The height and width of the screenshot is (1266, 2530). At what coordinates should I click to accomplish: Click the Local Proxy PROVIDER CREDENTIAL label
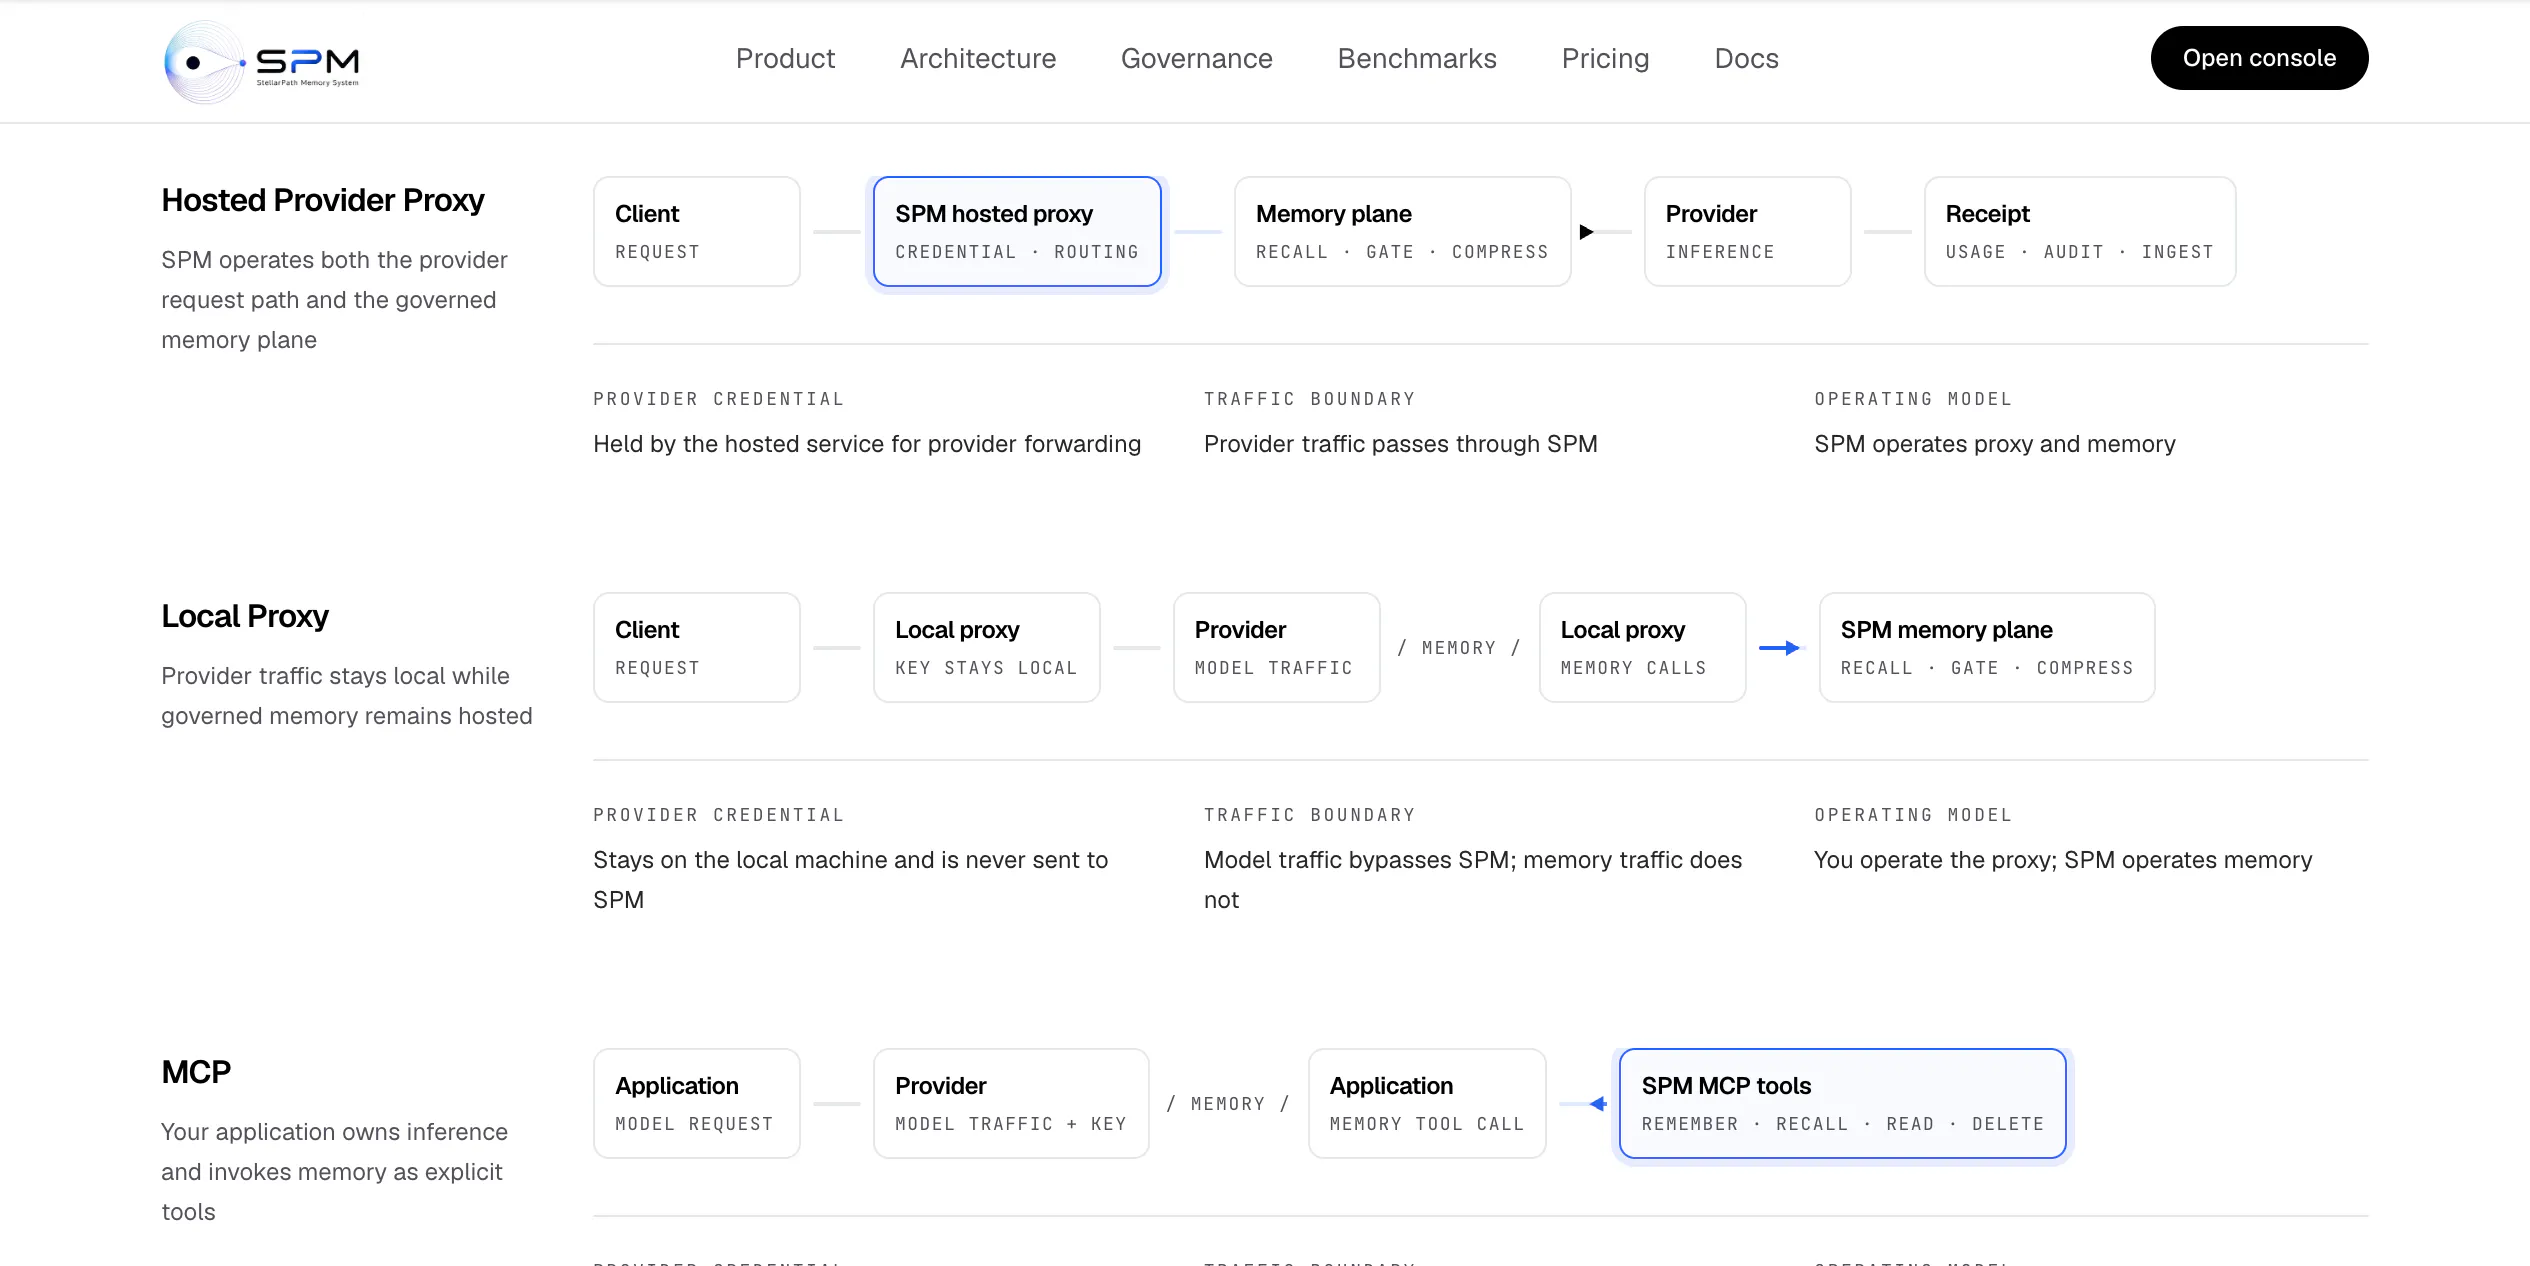(x=719, y=815)
